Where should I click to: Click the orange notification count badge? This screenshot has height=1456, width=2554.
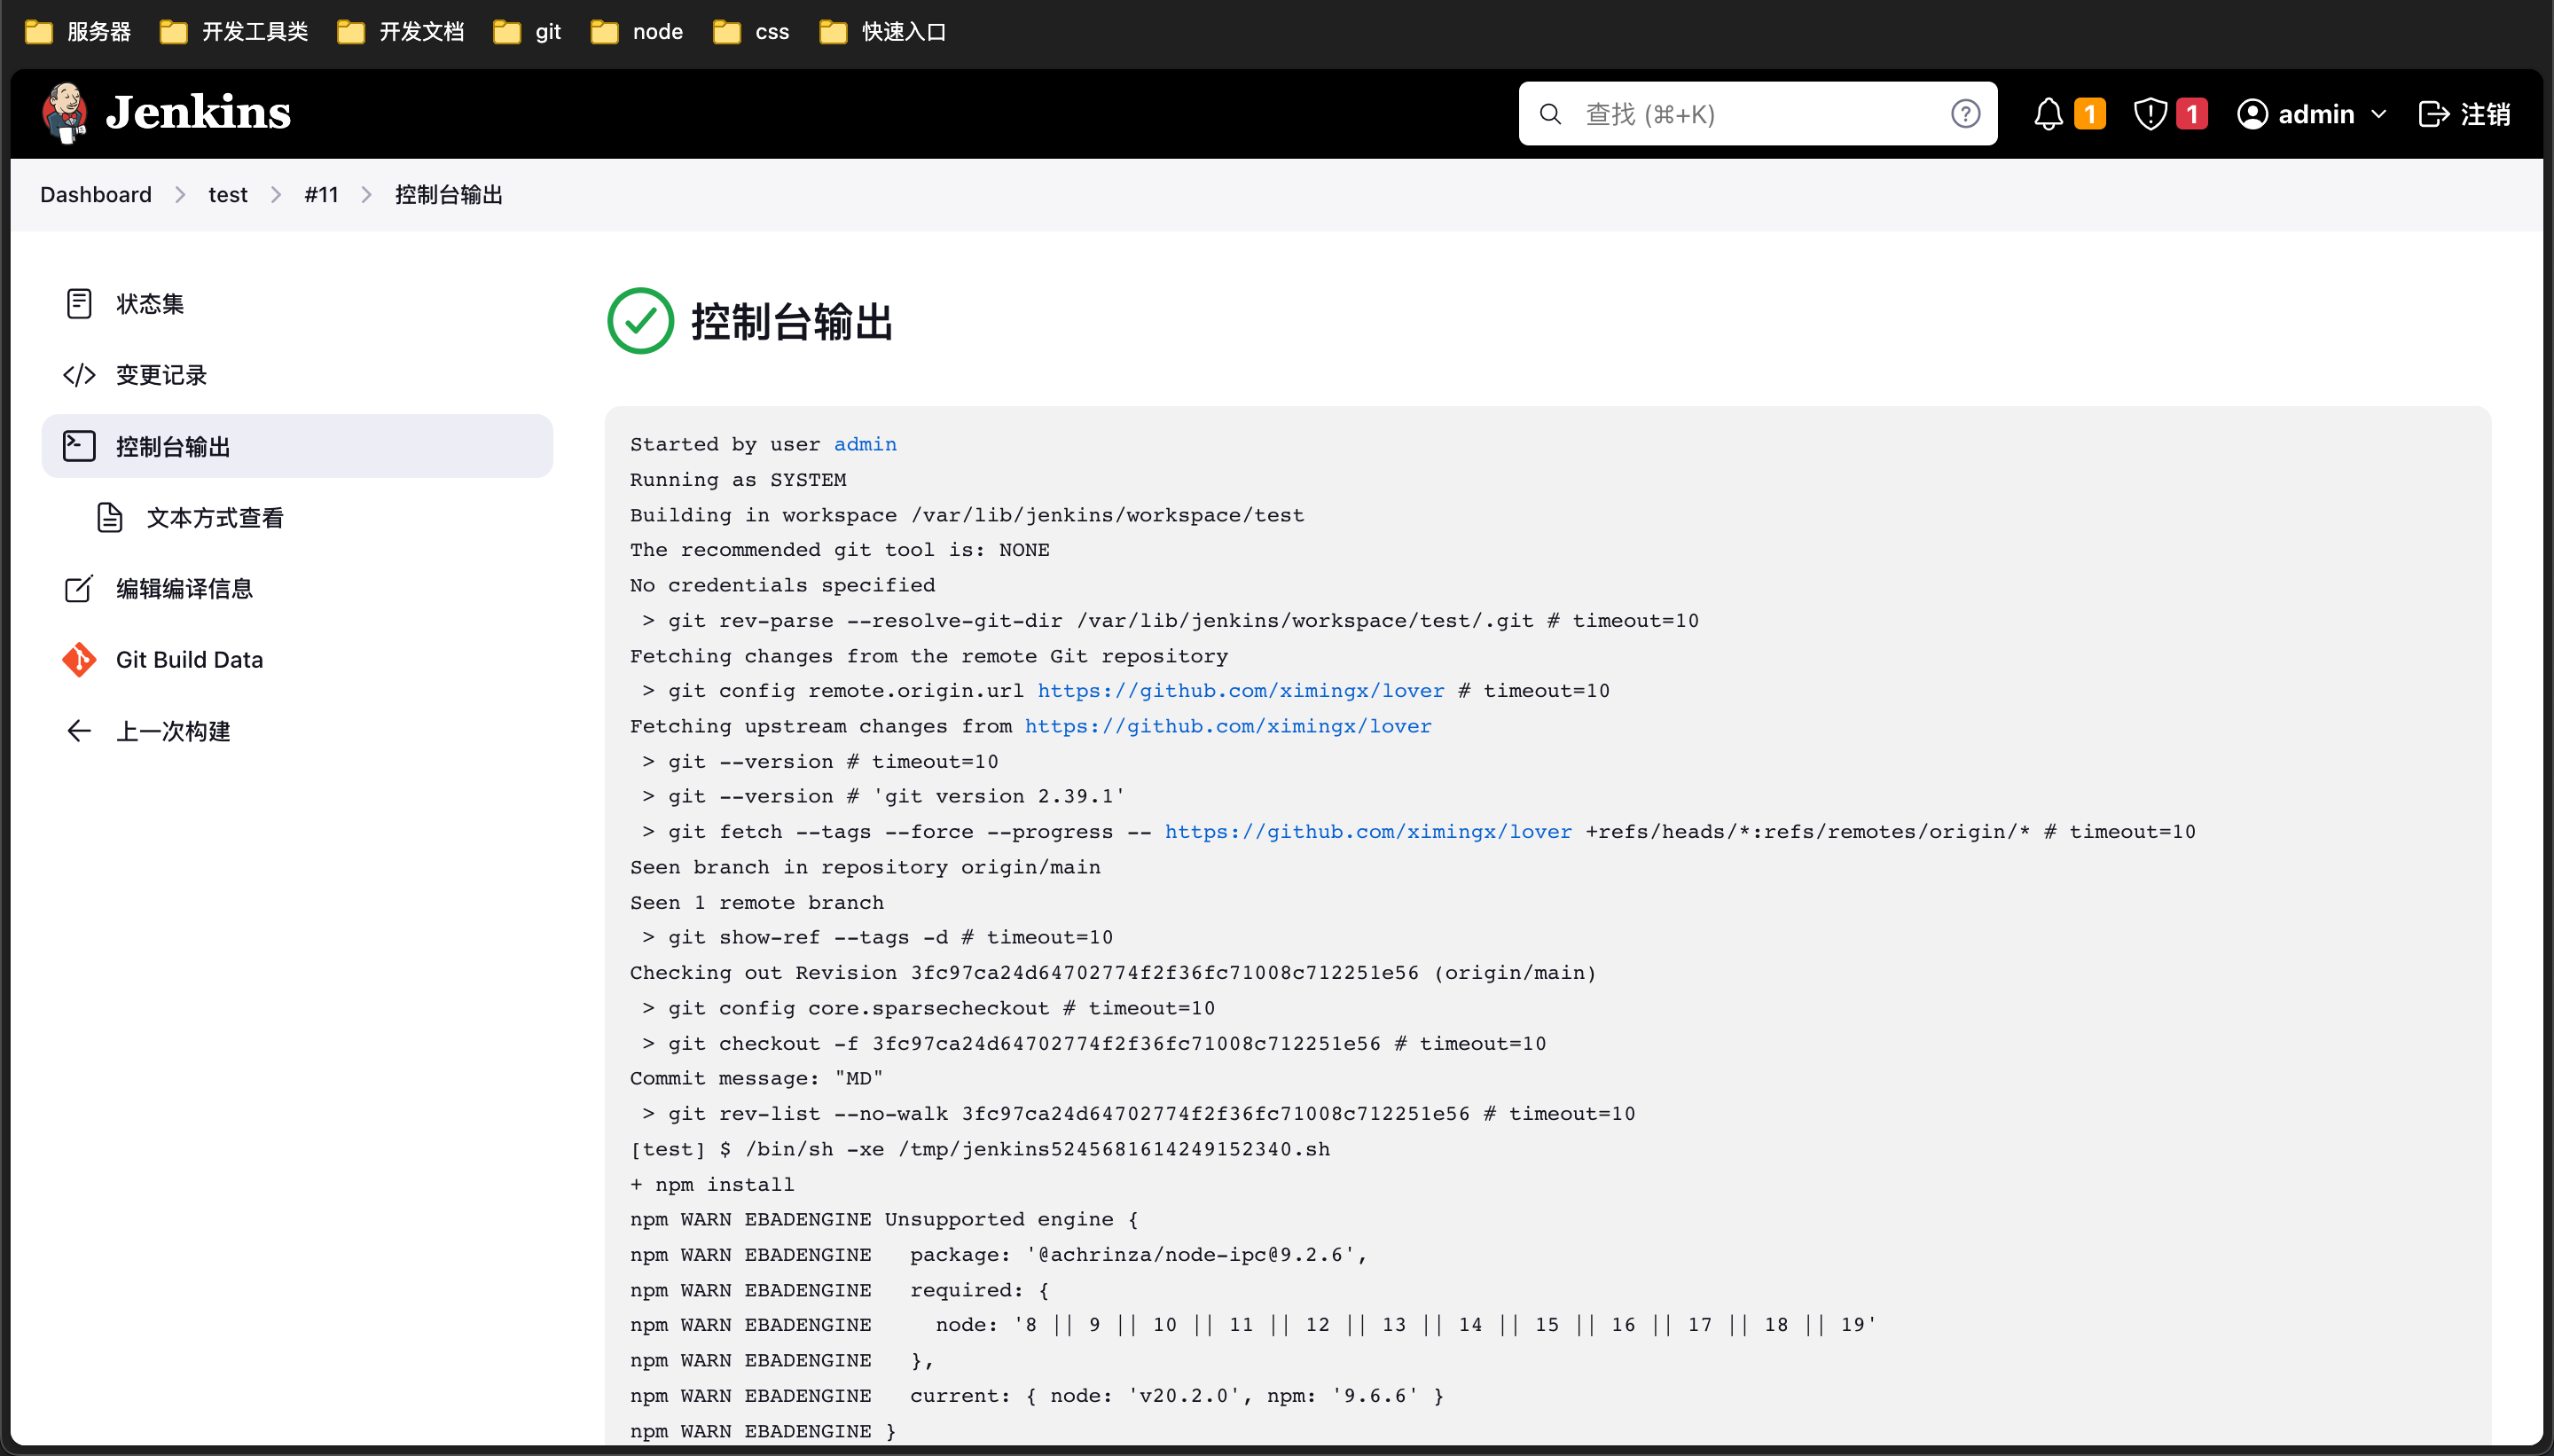point(2089,114)
